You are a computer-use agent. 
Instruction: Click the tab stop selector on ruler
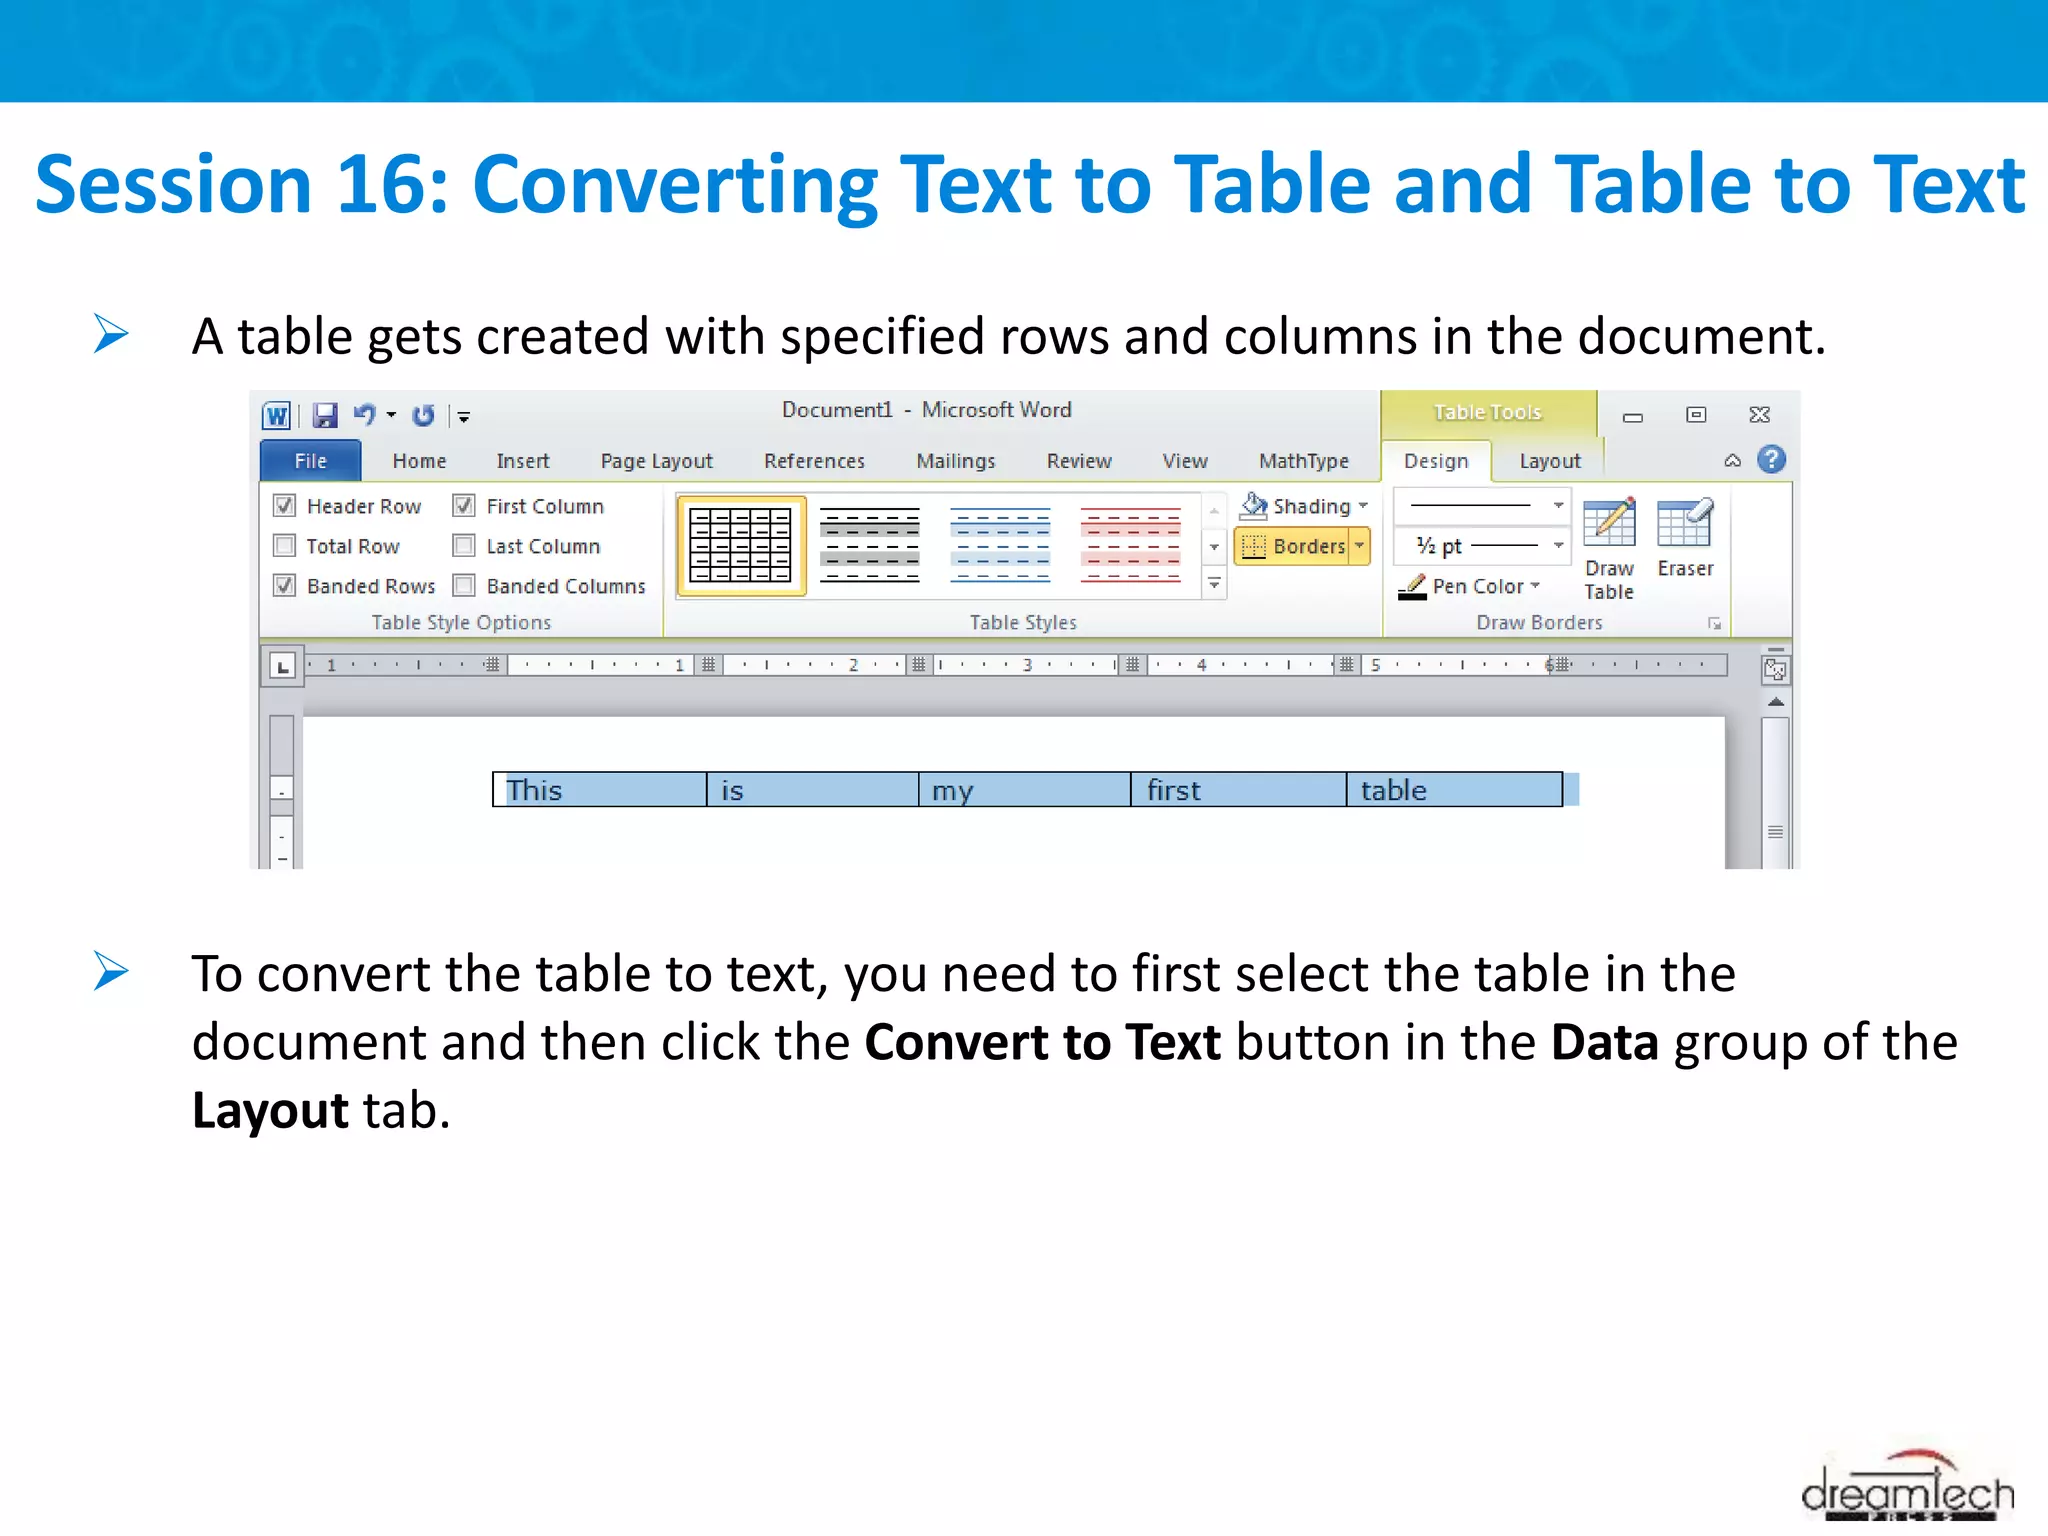(x=282, y=667)
